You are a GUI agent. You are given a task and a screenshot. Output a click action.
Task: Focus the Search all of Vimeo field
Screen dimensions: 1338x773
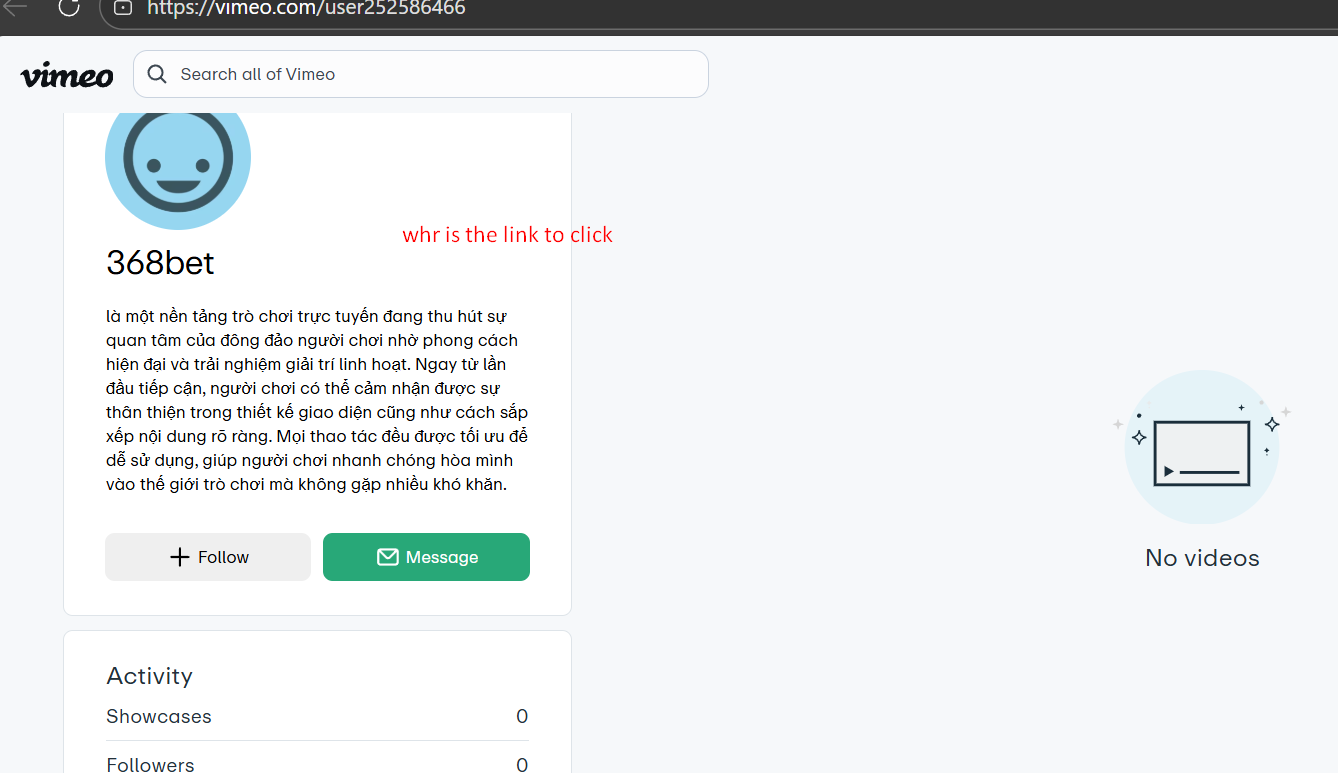point(430,74)
